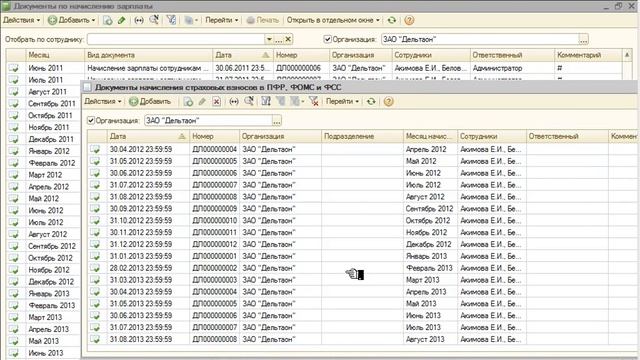
Task: Click pencil edit icon in insurance window toolbar
Action: click(x=202, y=102)
